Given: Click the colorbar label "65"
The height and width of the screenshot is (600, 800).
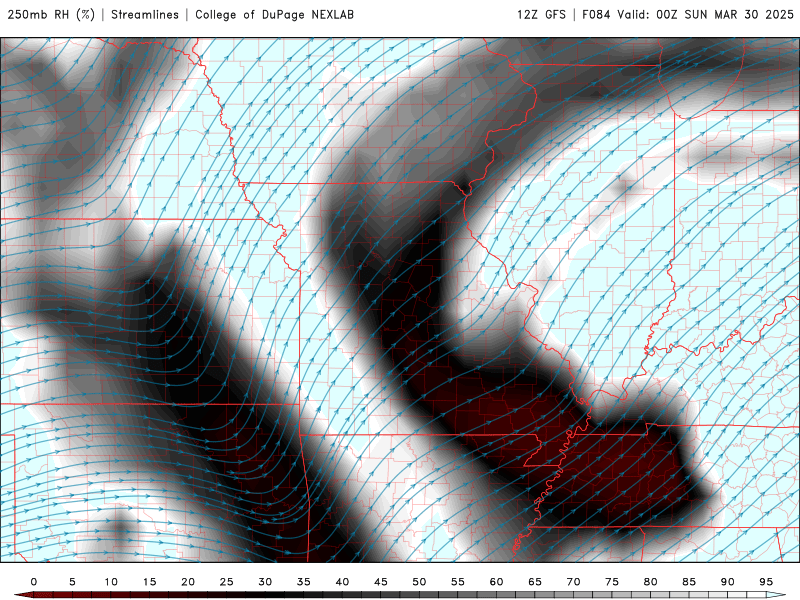Looking at the screenshot, I should tap(535, 582).
